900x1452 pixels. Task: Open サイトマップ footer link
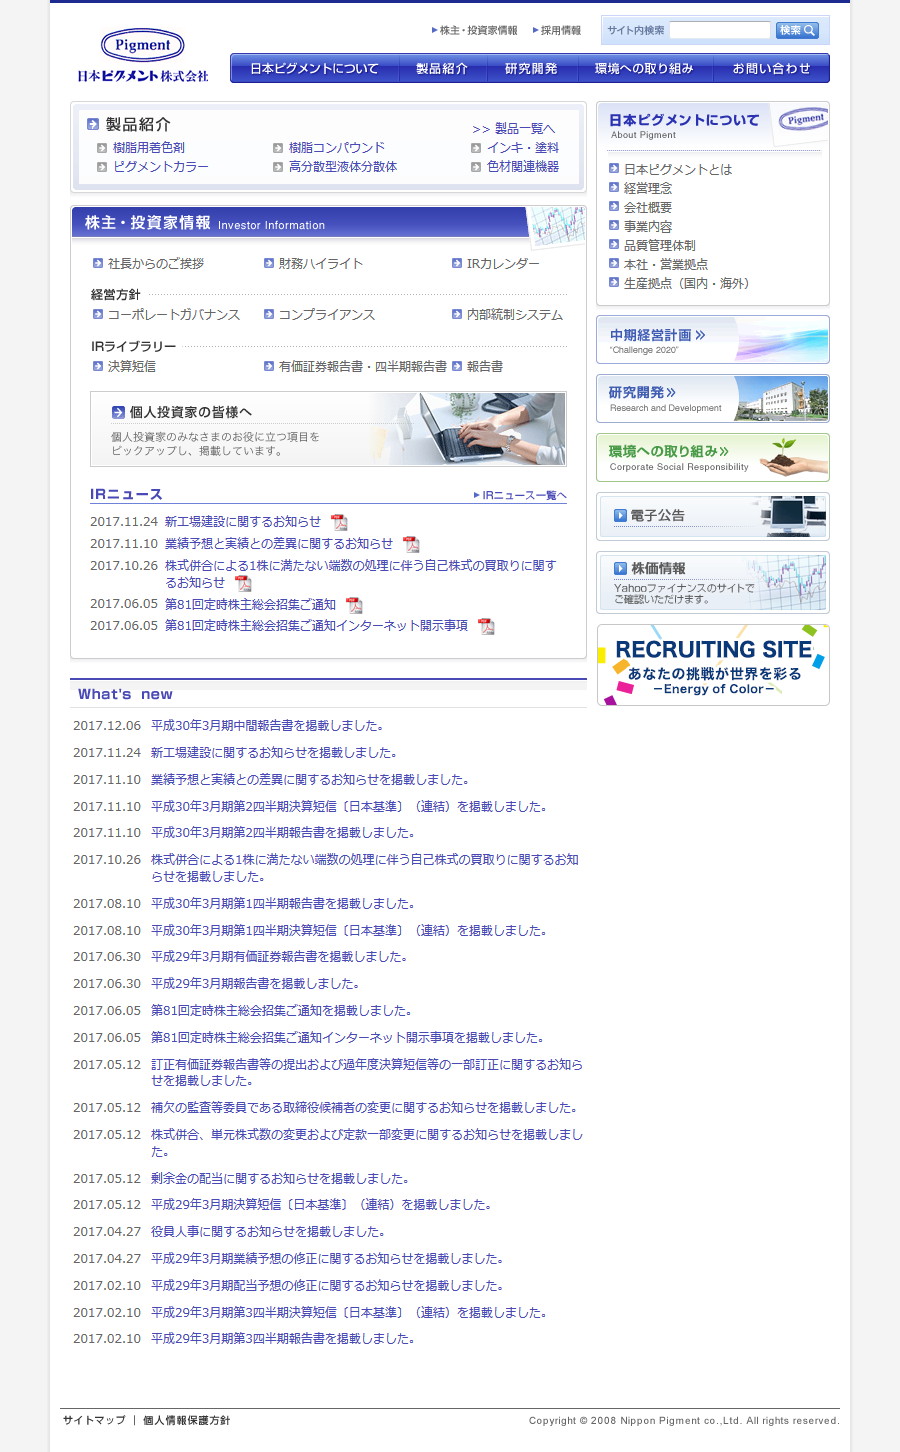[94, 1420]
